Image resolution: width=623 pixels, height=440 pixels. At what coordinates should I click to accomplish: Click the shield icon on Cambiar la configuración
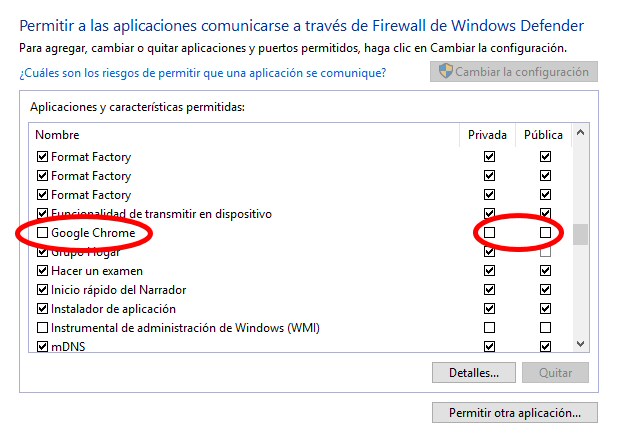tap(446, 72)
